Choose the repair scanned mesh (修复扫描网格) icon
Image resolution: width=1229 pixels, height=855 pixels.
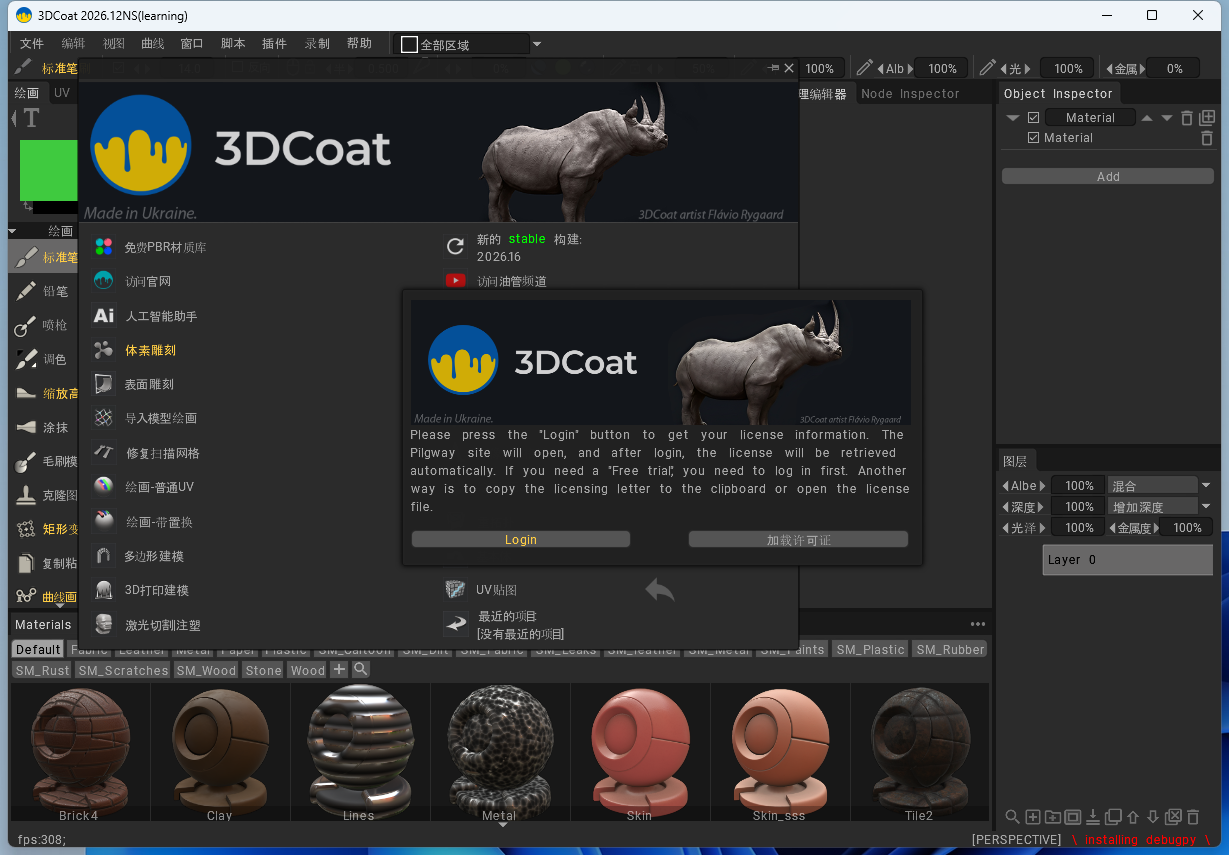pos(104,452)
